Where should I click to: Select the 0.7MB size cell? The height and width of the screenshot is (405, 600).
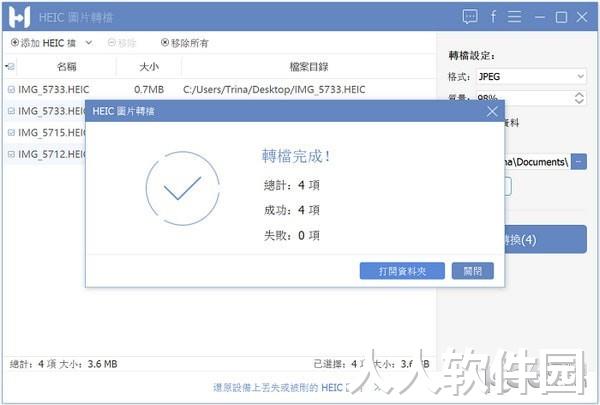(149, 90)
